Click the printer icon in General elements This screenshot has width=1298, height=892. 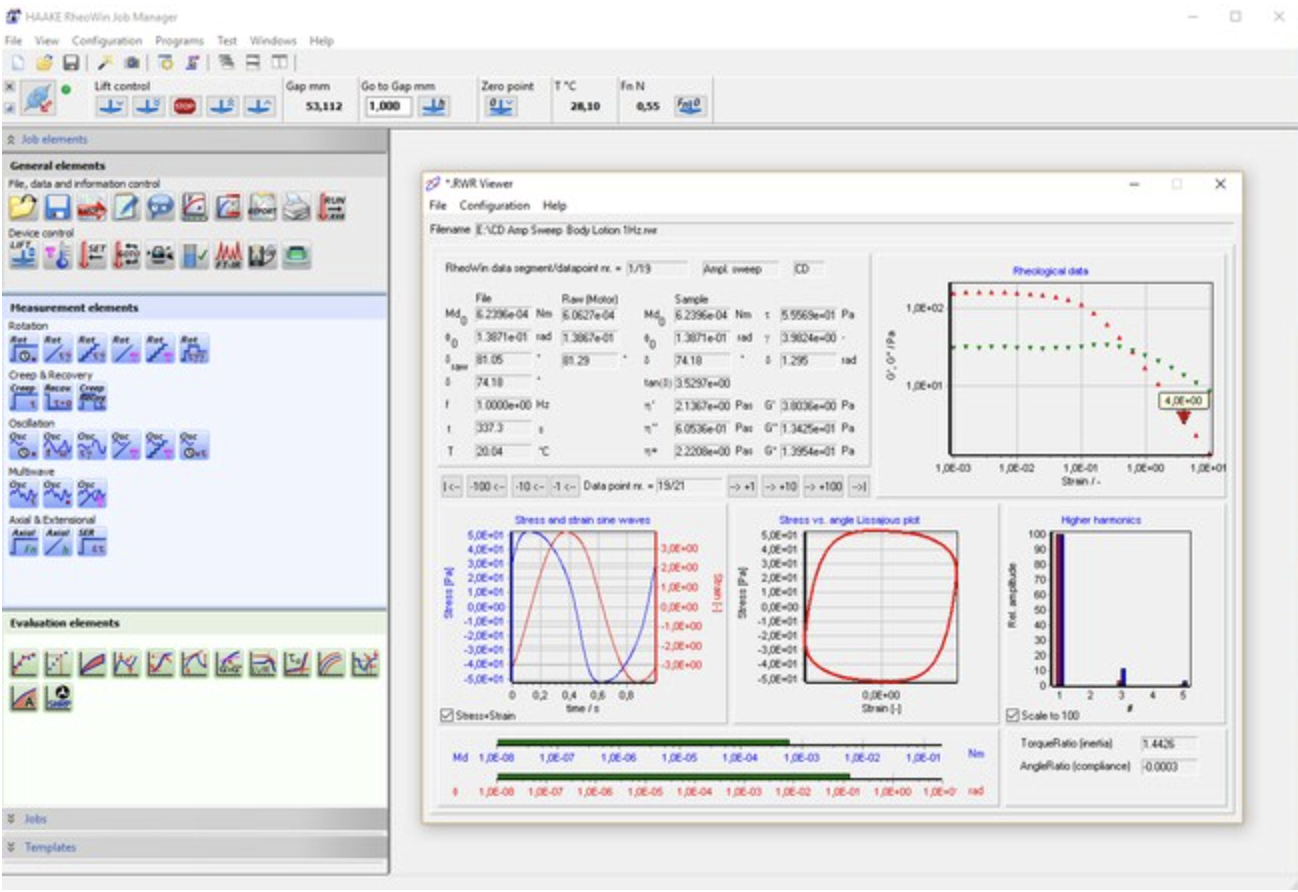295,207
